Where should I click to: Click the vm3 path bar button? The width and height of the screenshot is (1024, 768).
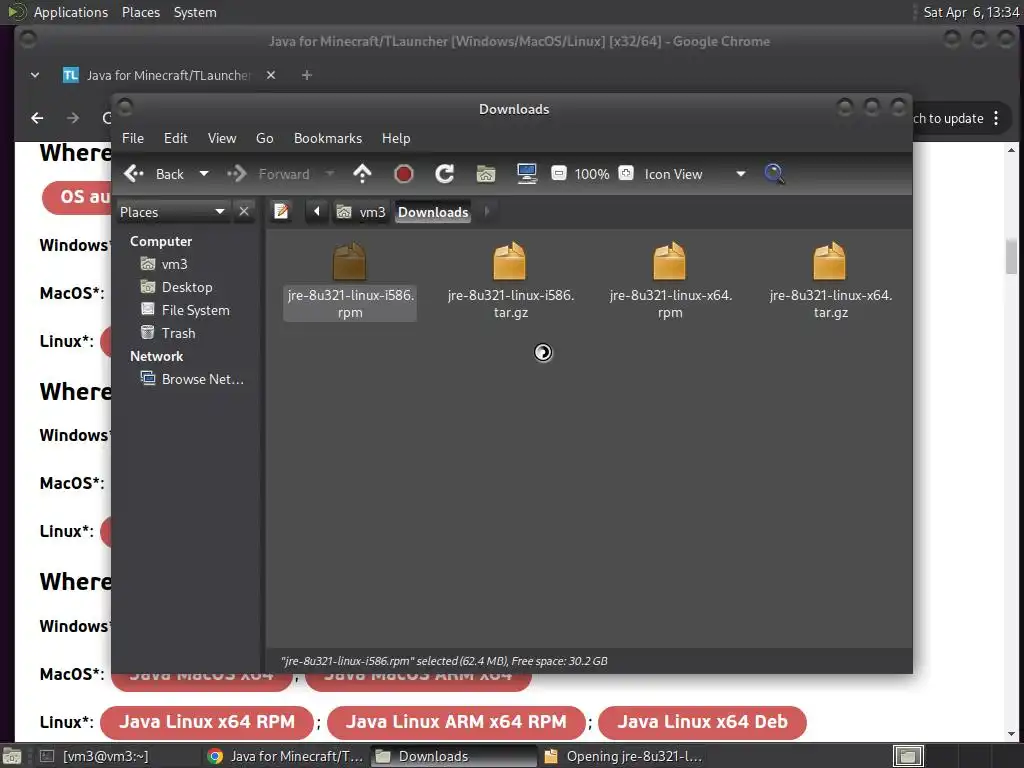(x=360, y=212)
